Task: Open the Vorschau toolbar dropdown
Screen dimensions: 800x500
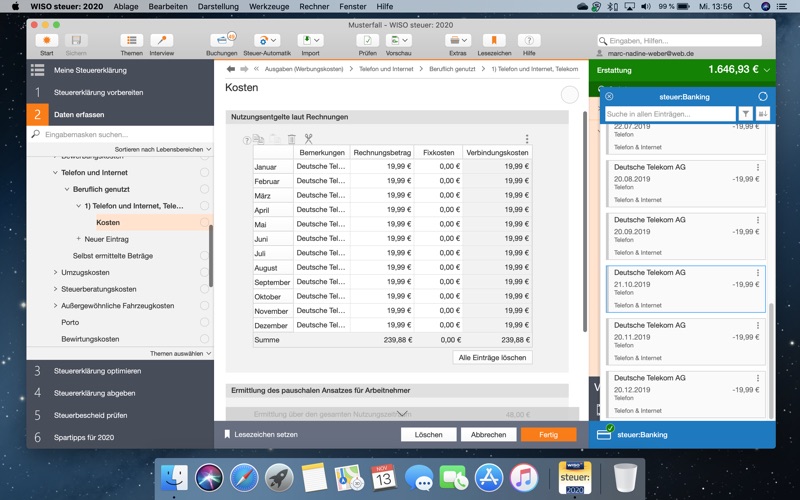Action: [x=398, y=40]
